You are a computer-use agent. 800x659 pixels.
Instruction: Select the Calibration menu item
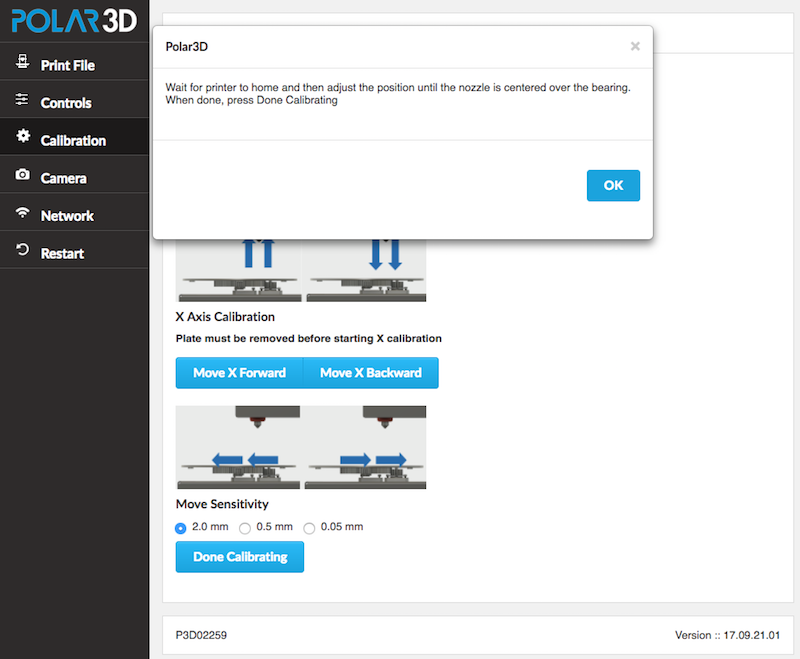point(74,137)
